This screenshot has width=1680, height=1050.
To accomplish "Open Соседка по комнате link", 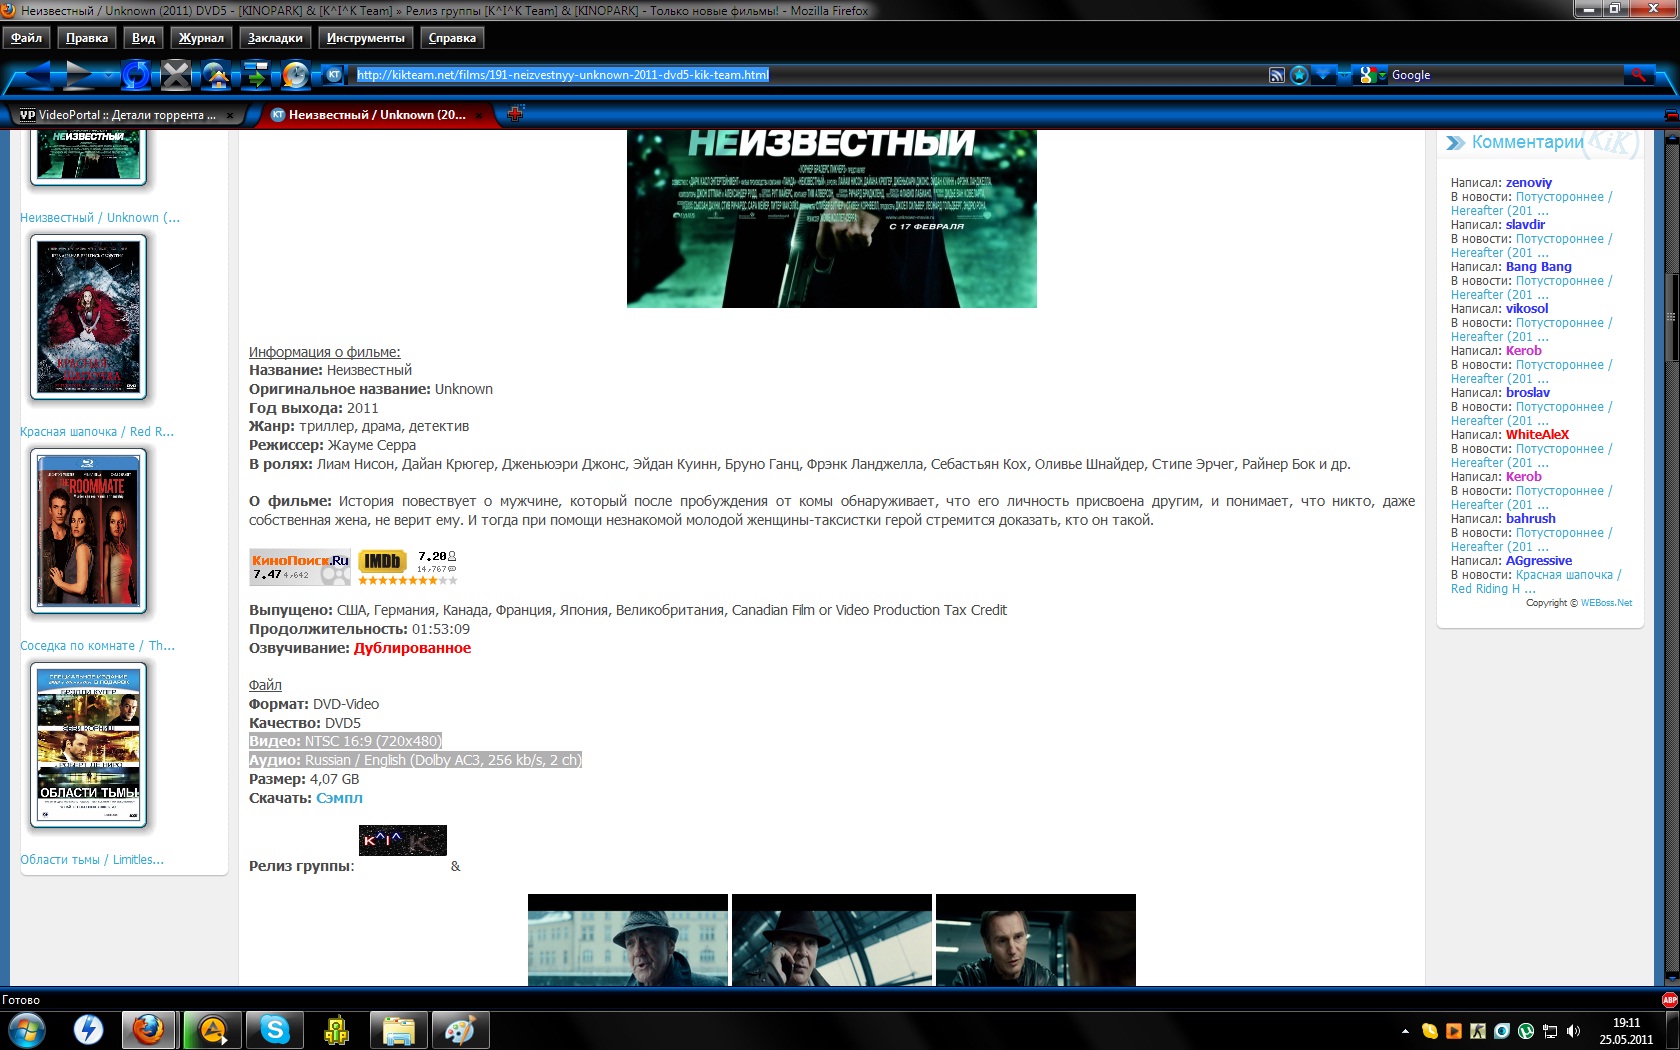I will point(97,646).
